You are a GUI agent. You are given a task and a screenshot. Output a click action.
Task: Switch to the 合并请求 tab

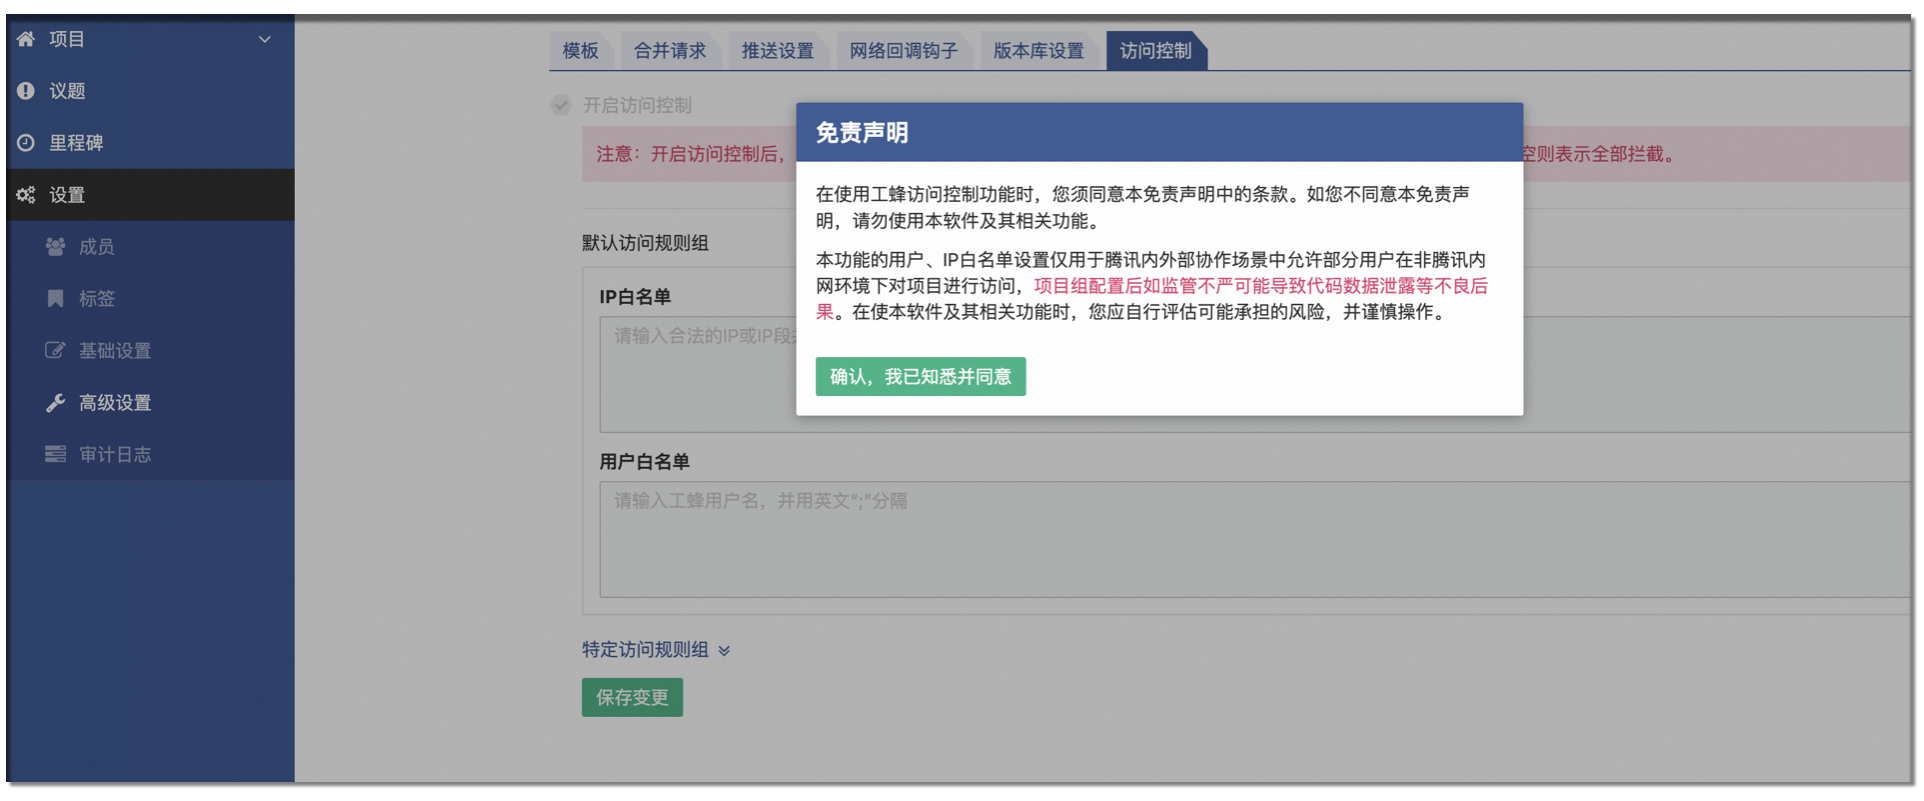(x=670, y=51)
